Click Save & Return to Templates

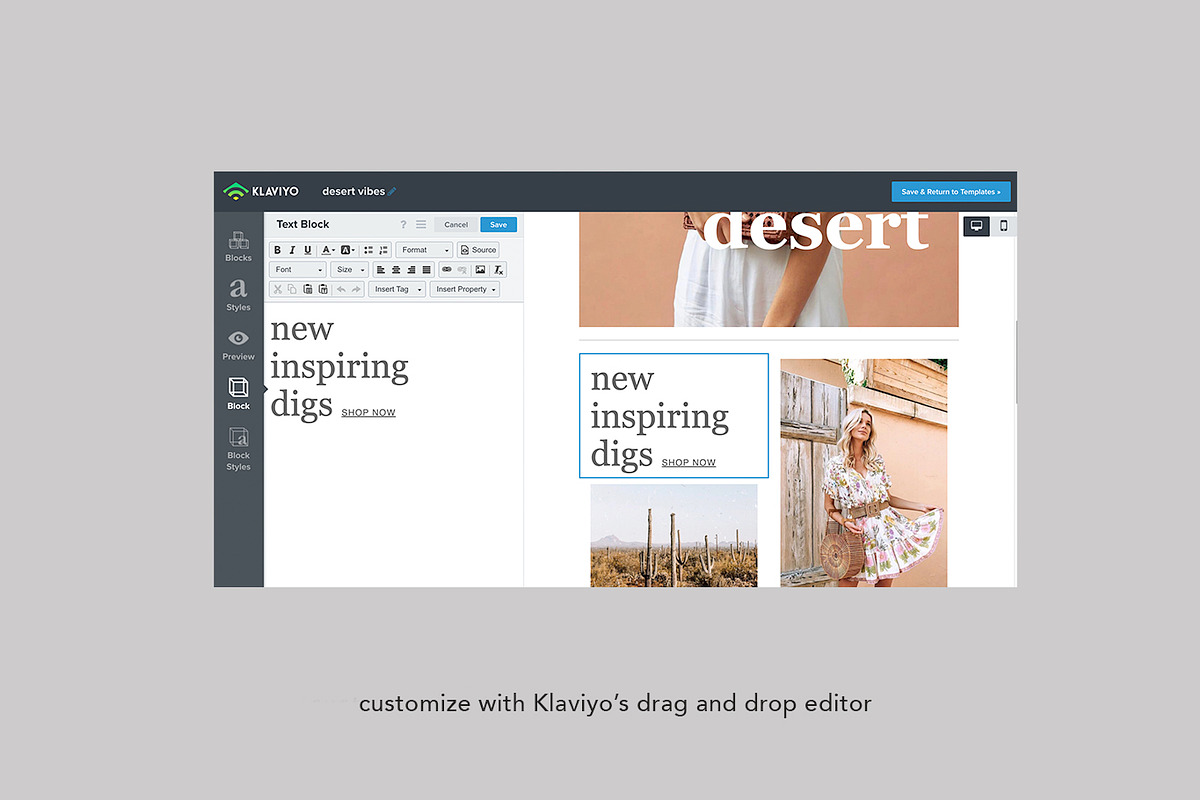pyautogui.click(x=951, y=191)
